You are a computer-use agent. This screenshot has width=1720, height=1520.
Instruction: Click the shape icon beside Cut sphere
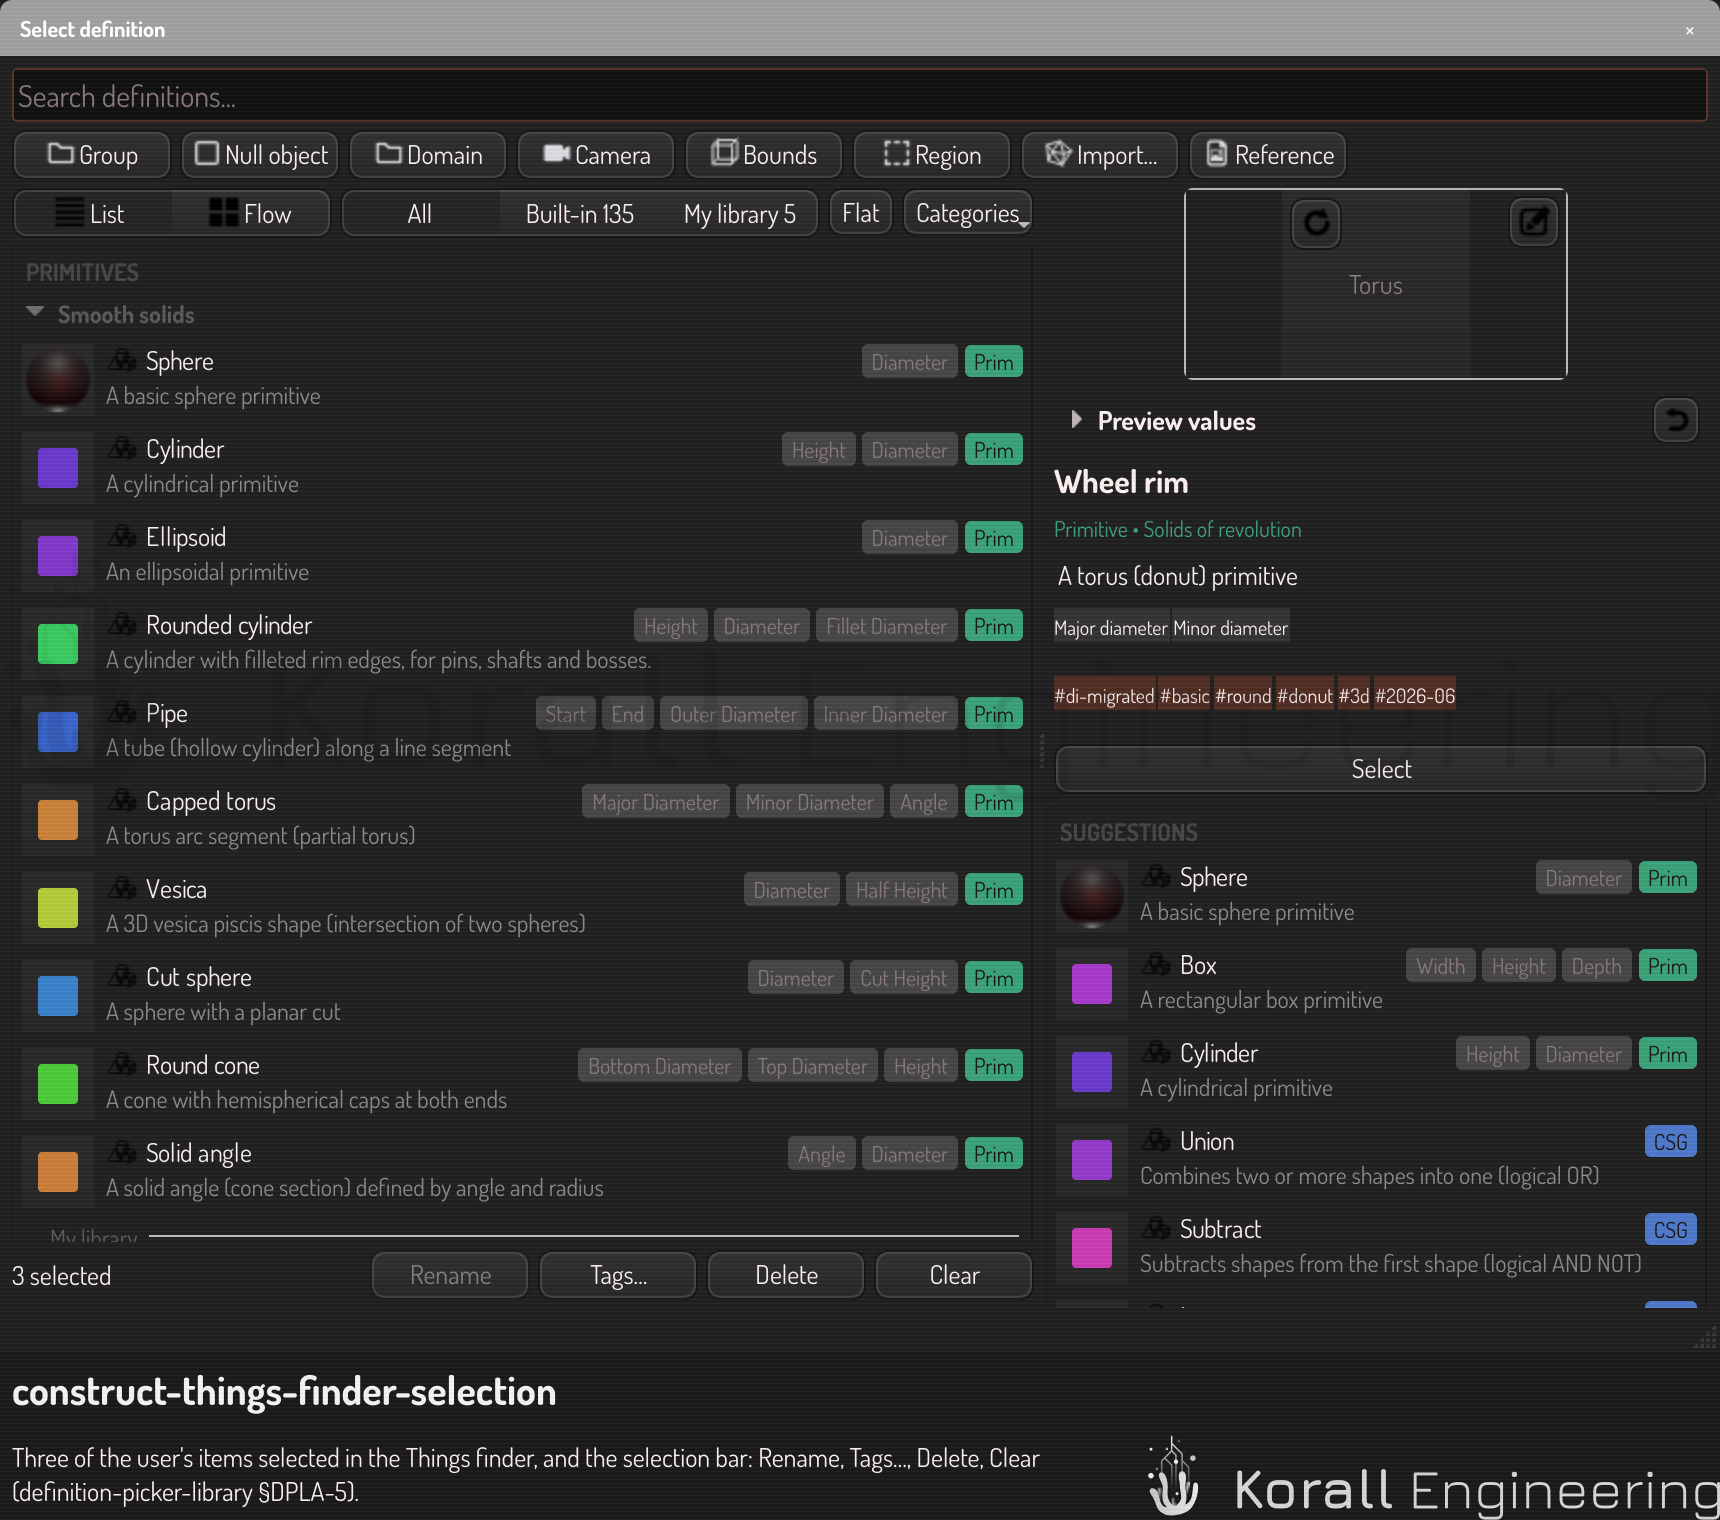(123, 976)
